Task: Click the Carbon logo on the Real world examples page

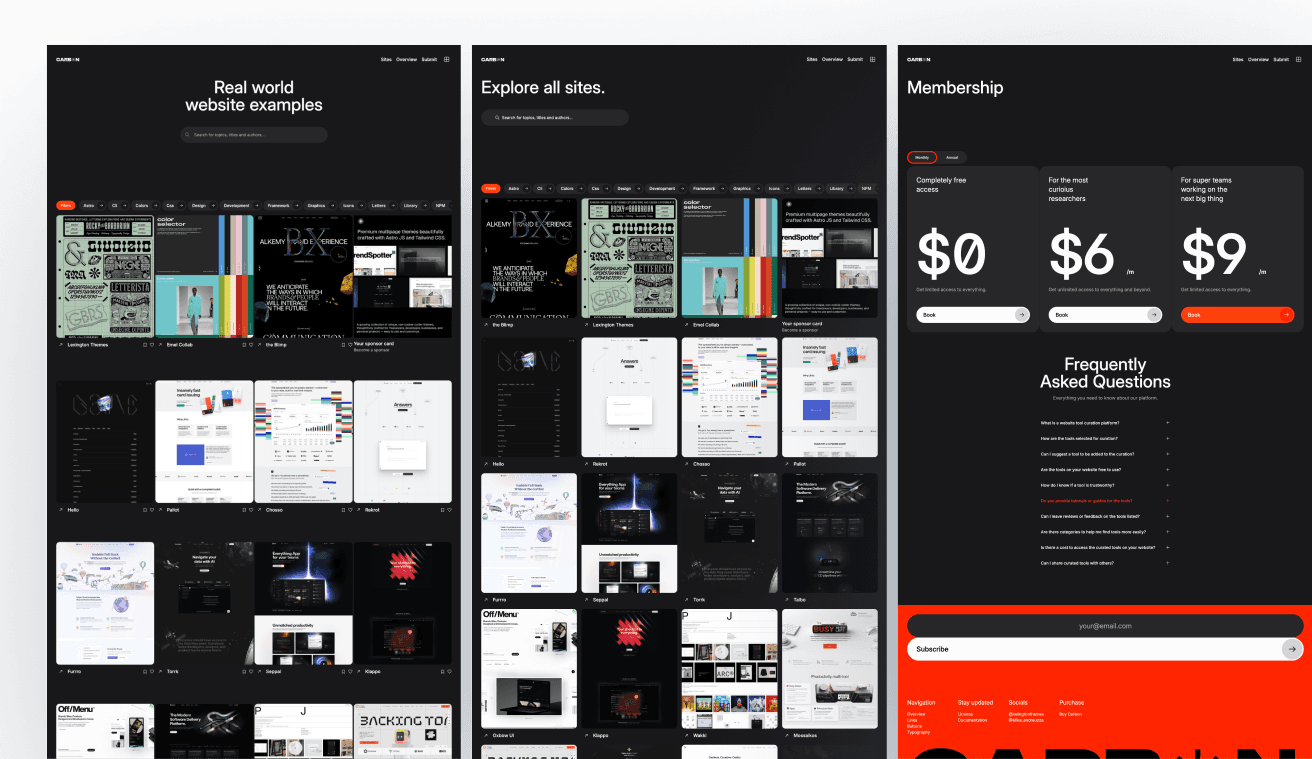Action: pyautogui.click(x=68, y=59)
